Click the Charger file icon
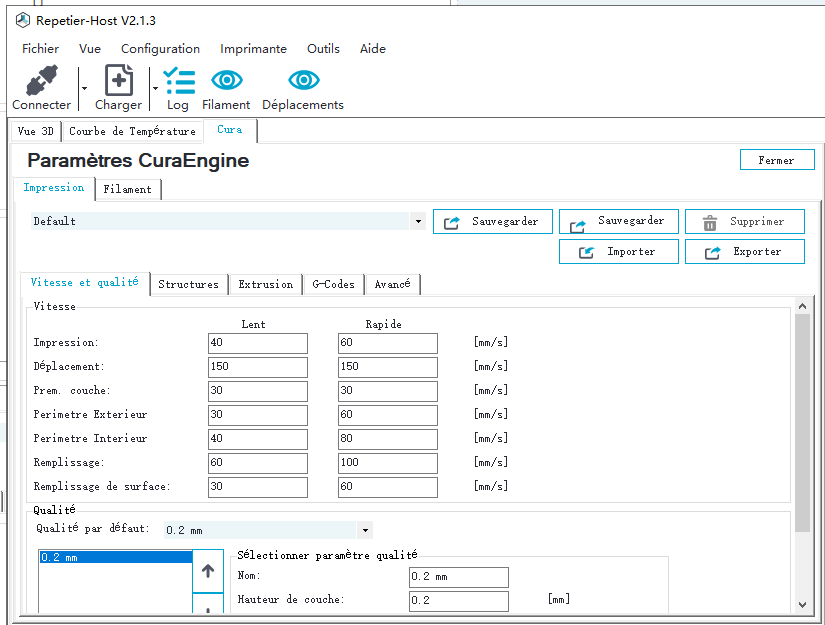 pyautogui.click(x=119, y=80)
